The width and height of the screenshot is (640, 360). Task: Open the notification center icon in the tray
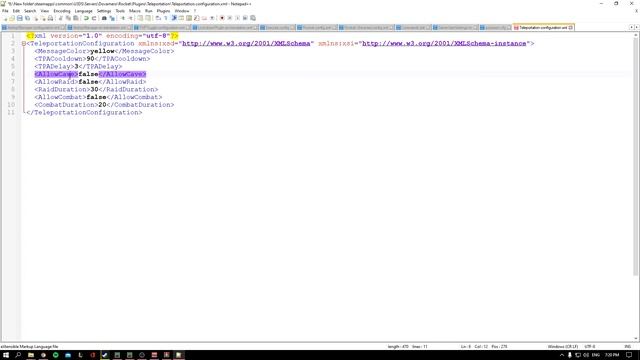[629, 355]
